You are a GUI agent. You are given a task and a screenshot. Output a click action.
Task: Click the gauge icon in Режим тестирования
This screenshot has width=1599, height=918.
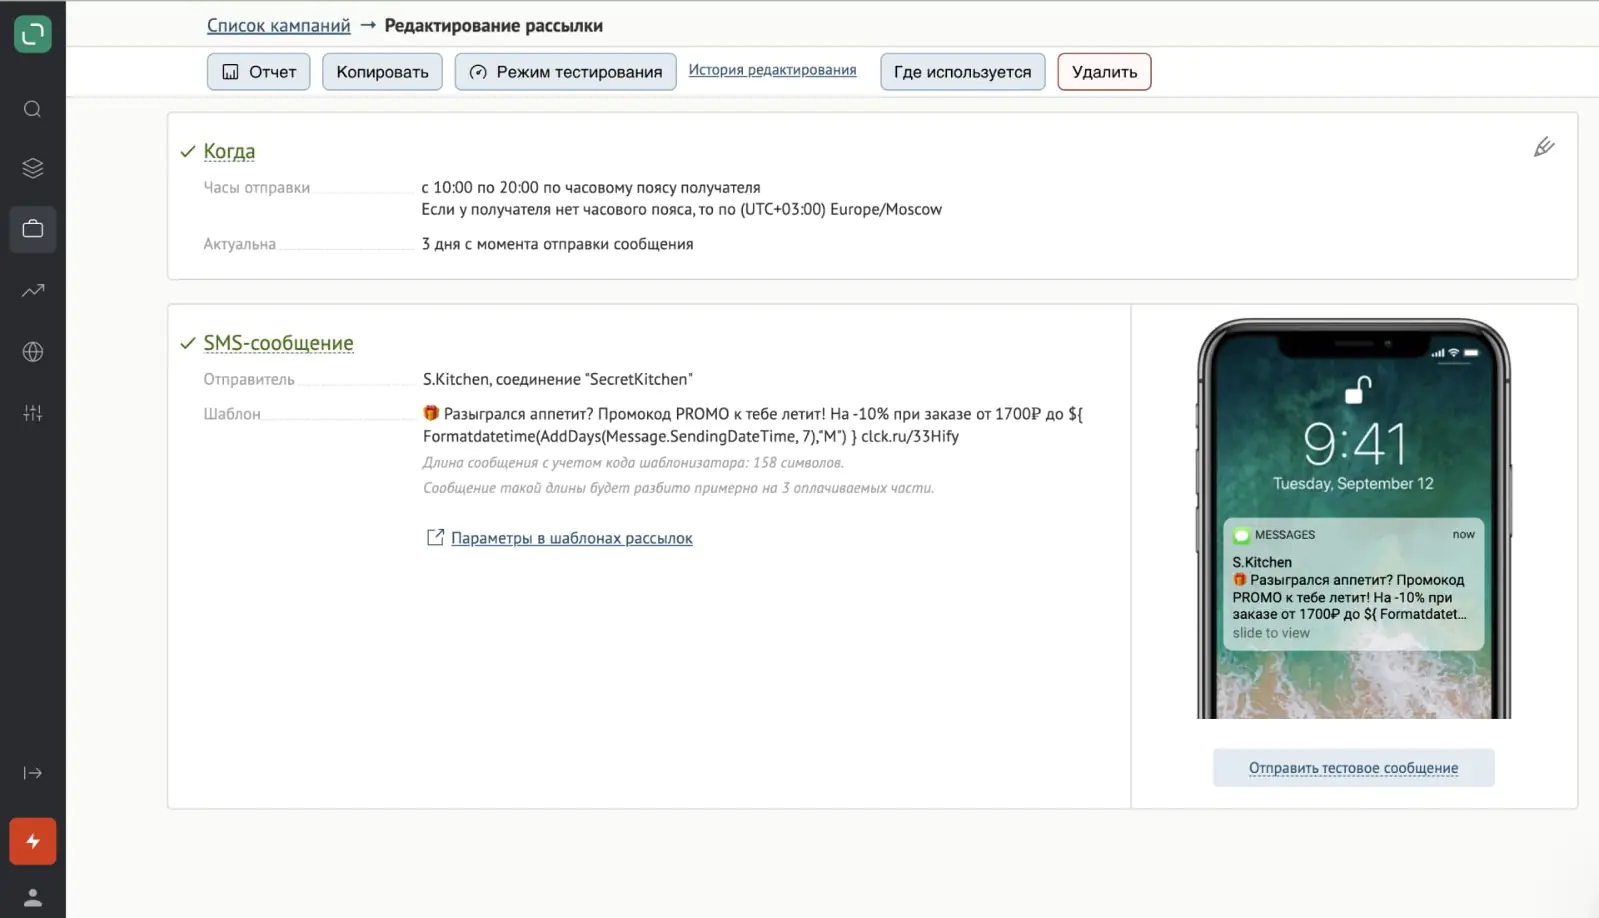(478, 72)
